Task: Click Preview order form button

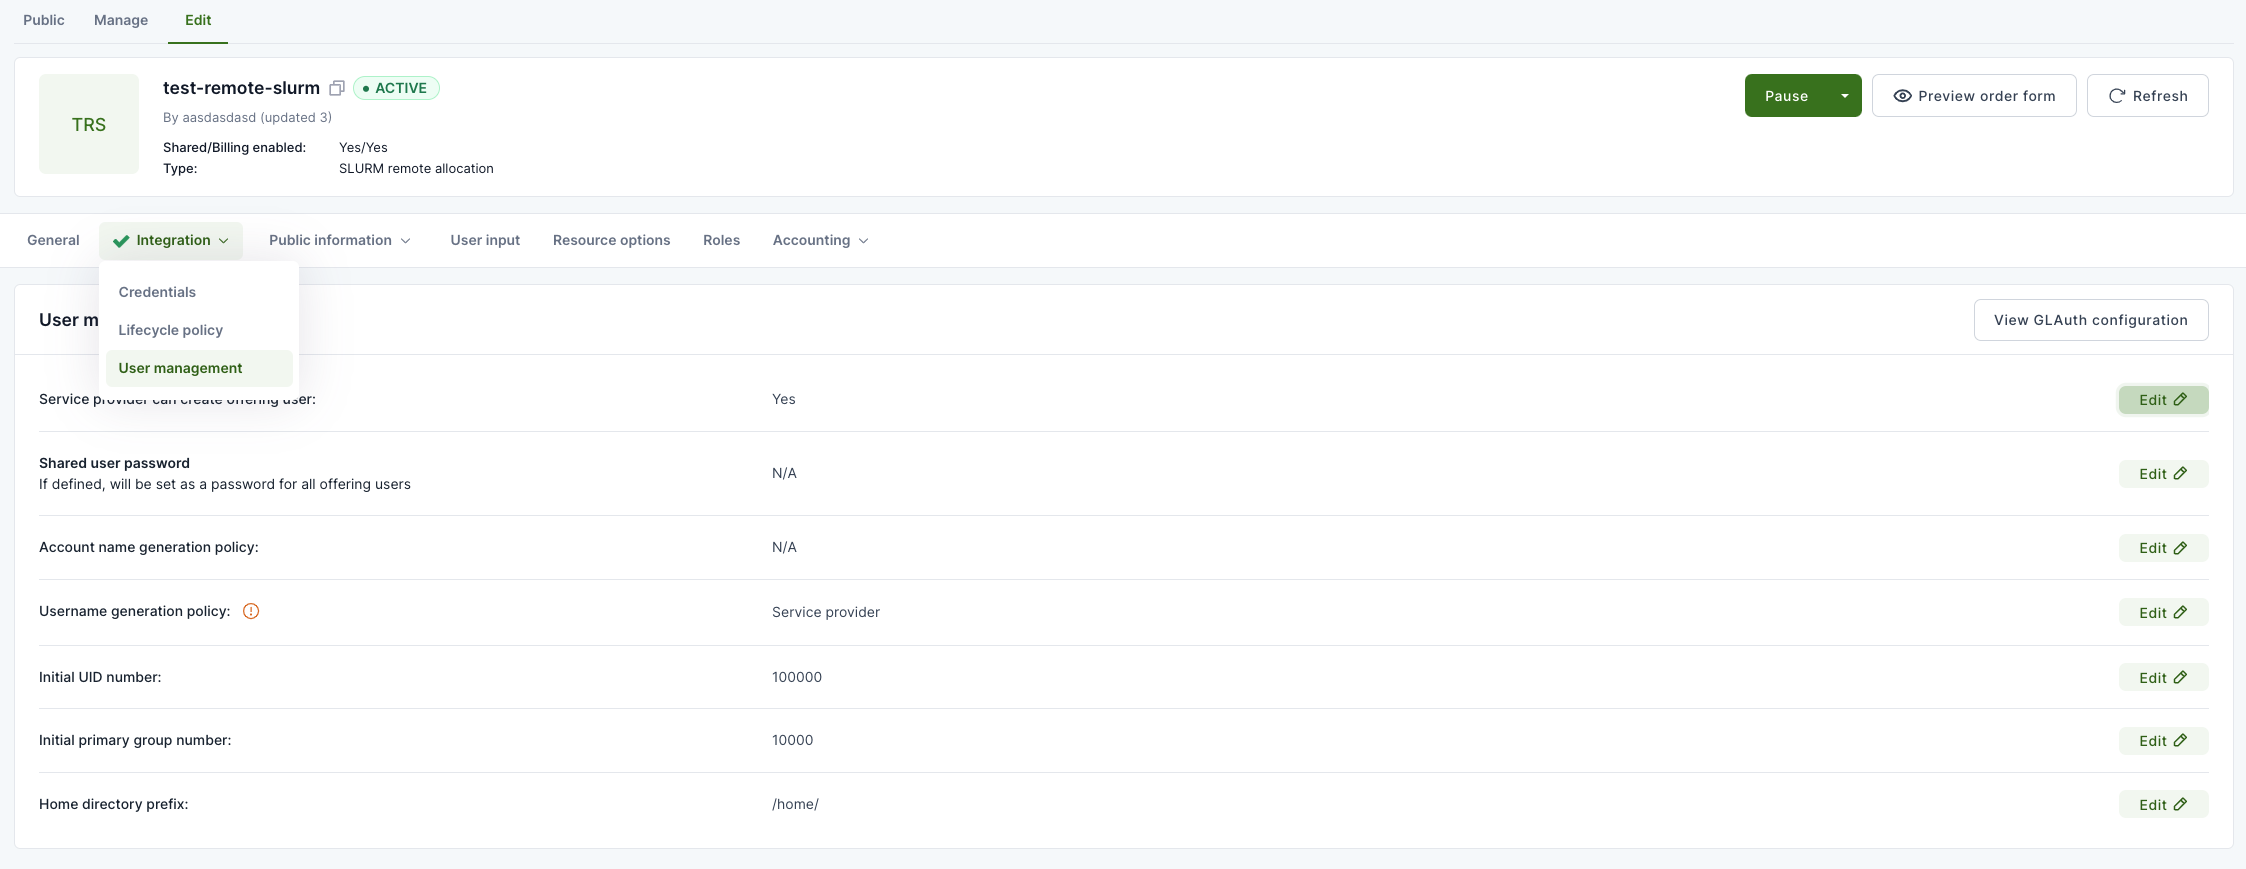Action: coord(1973,96)
